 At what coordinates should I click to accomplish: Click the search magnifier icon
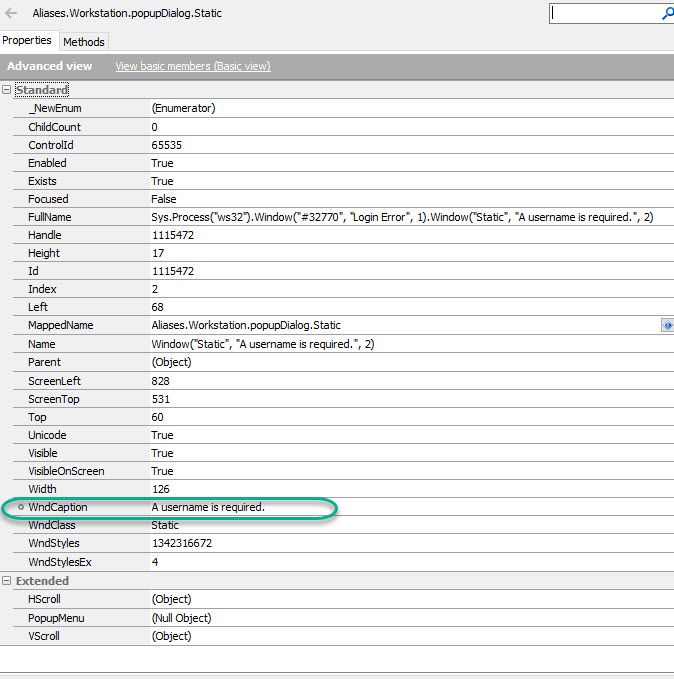668,14
